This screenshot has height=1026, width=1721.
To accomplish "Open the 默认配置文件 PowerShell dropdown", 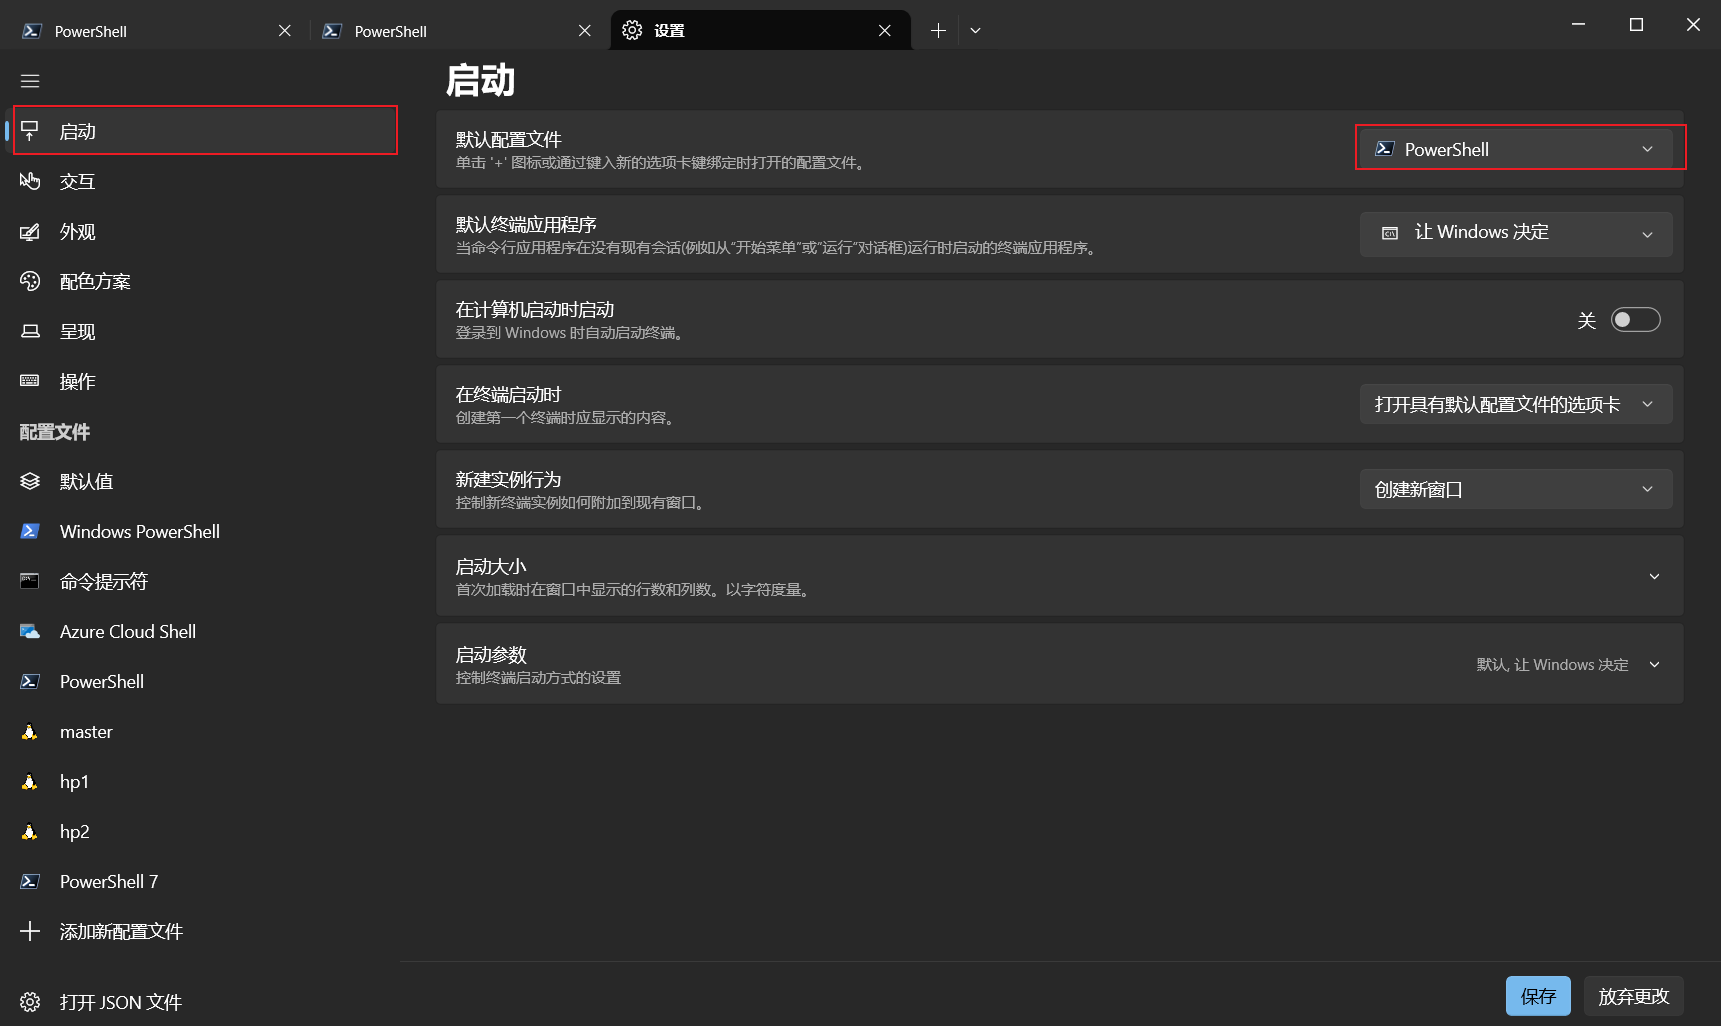I will (1515, 149).
